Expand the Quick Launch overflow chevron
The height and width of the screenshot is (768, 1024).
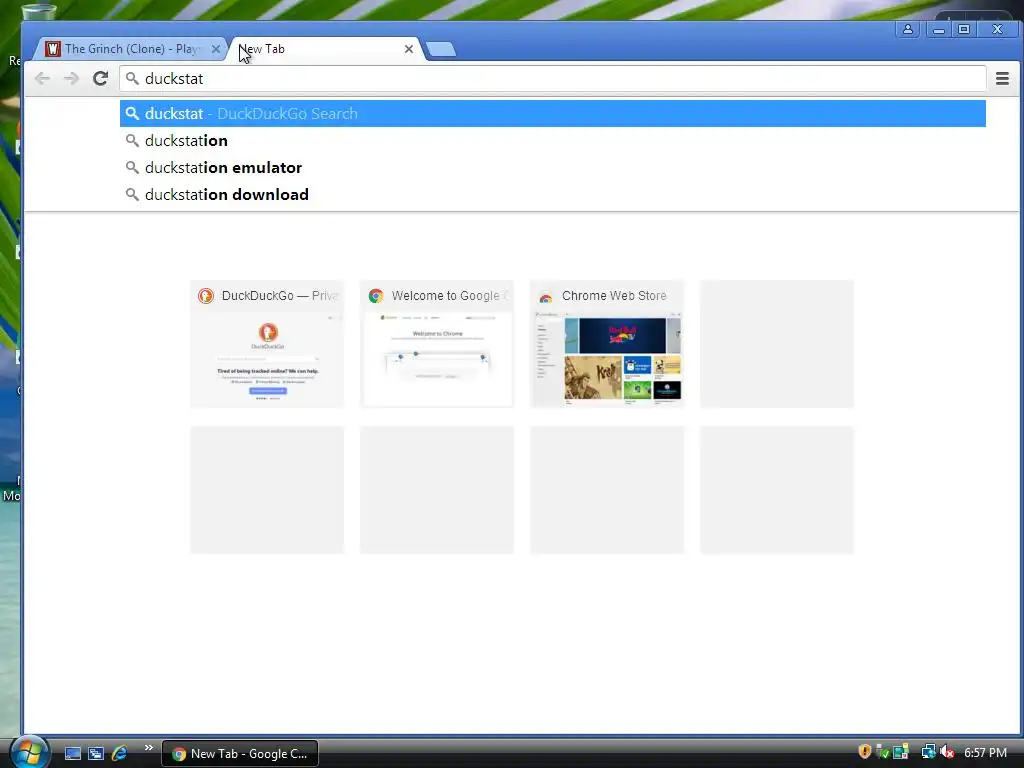[x=149, y=748]
